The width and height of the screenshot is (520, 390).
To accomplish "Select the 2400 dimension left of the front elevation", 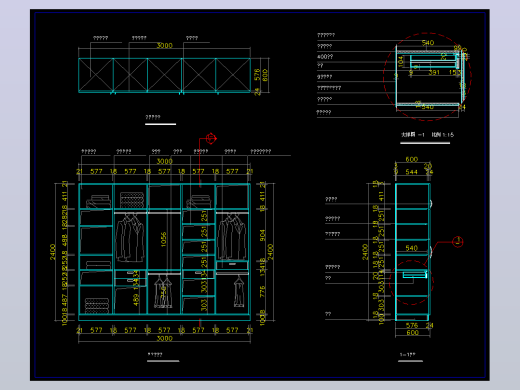I will 53,252.
